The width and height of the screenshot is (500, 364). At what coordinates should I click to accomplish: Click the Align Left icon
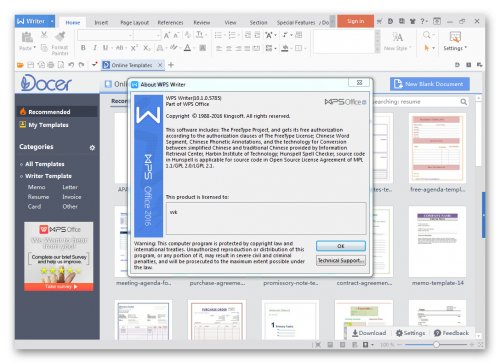coord(219,49)
